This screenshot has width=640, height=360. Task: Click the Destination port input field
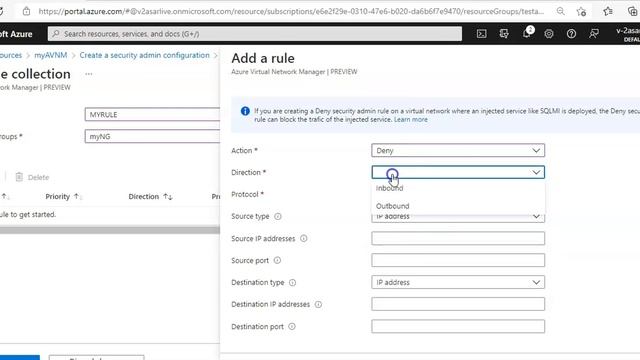(x=458, y=327)
